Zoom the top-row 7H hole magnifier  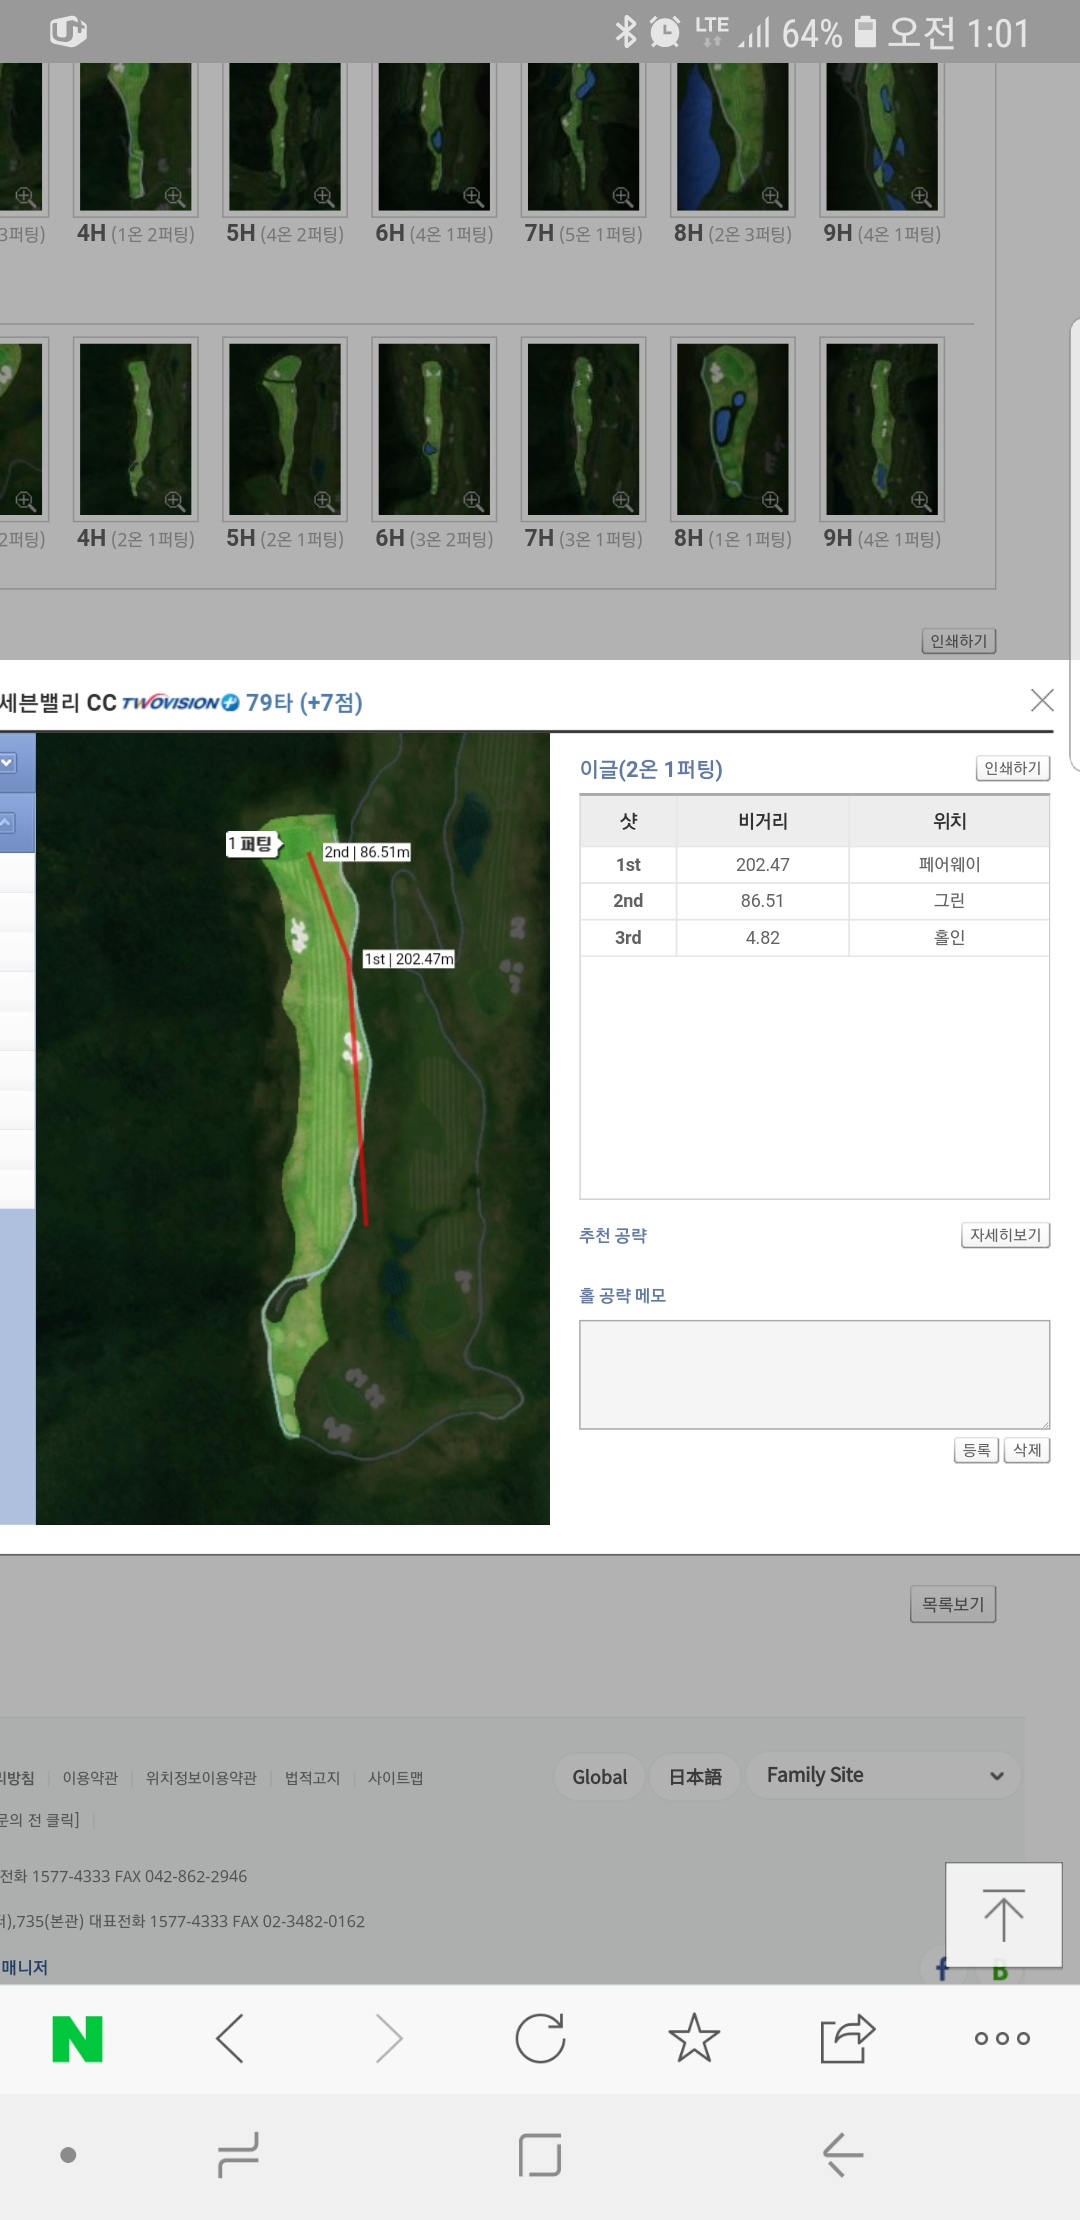click(622, 196)
